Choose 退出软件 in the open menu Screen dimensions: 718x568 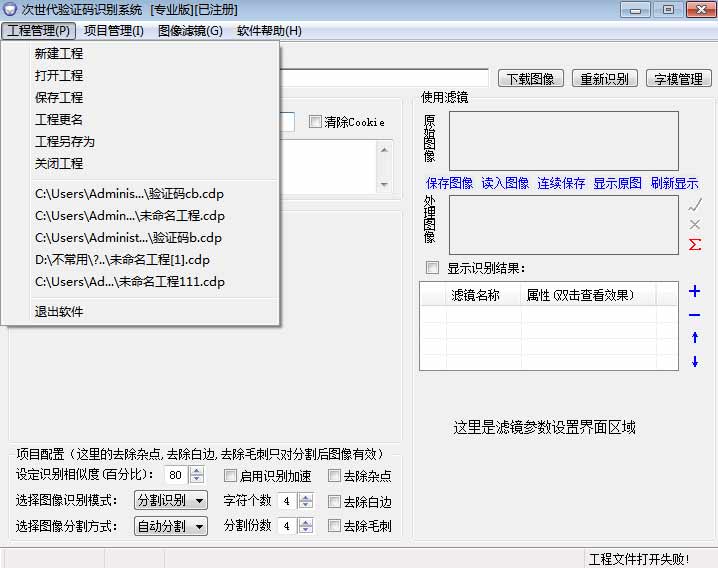[x=59, y=312]
